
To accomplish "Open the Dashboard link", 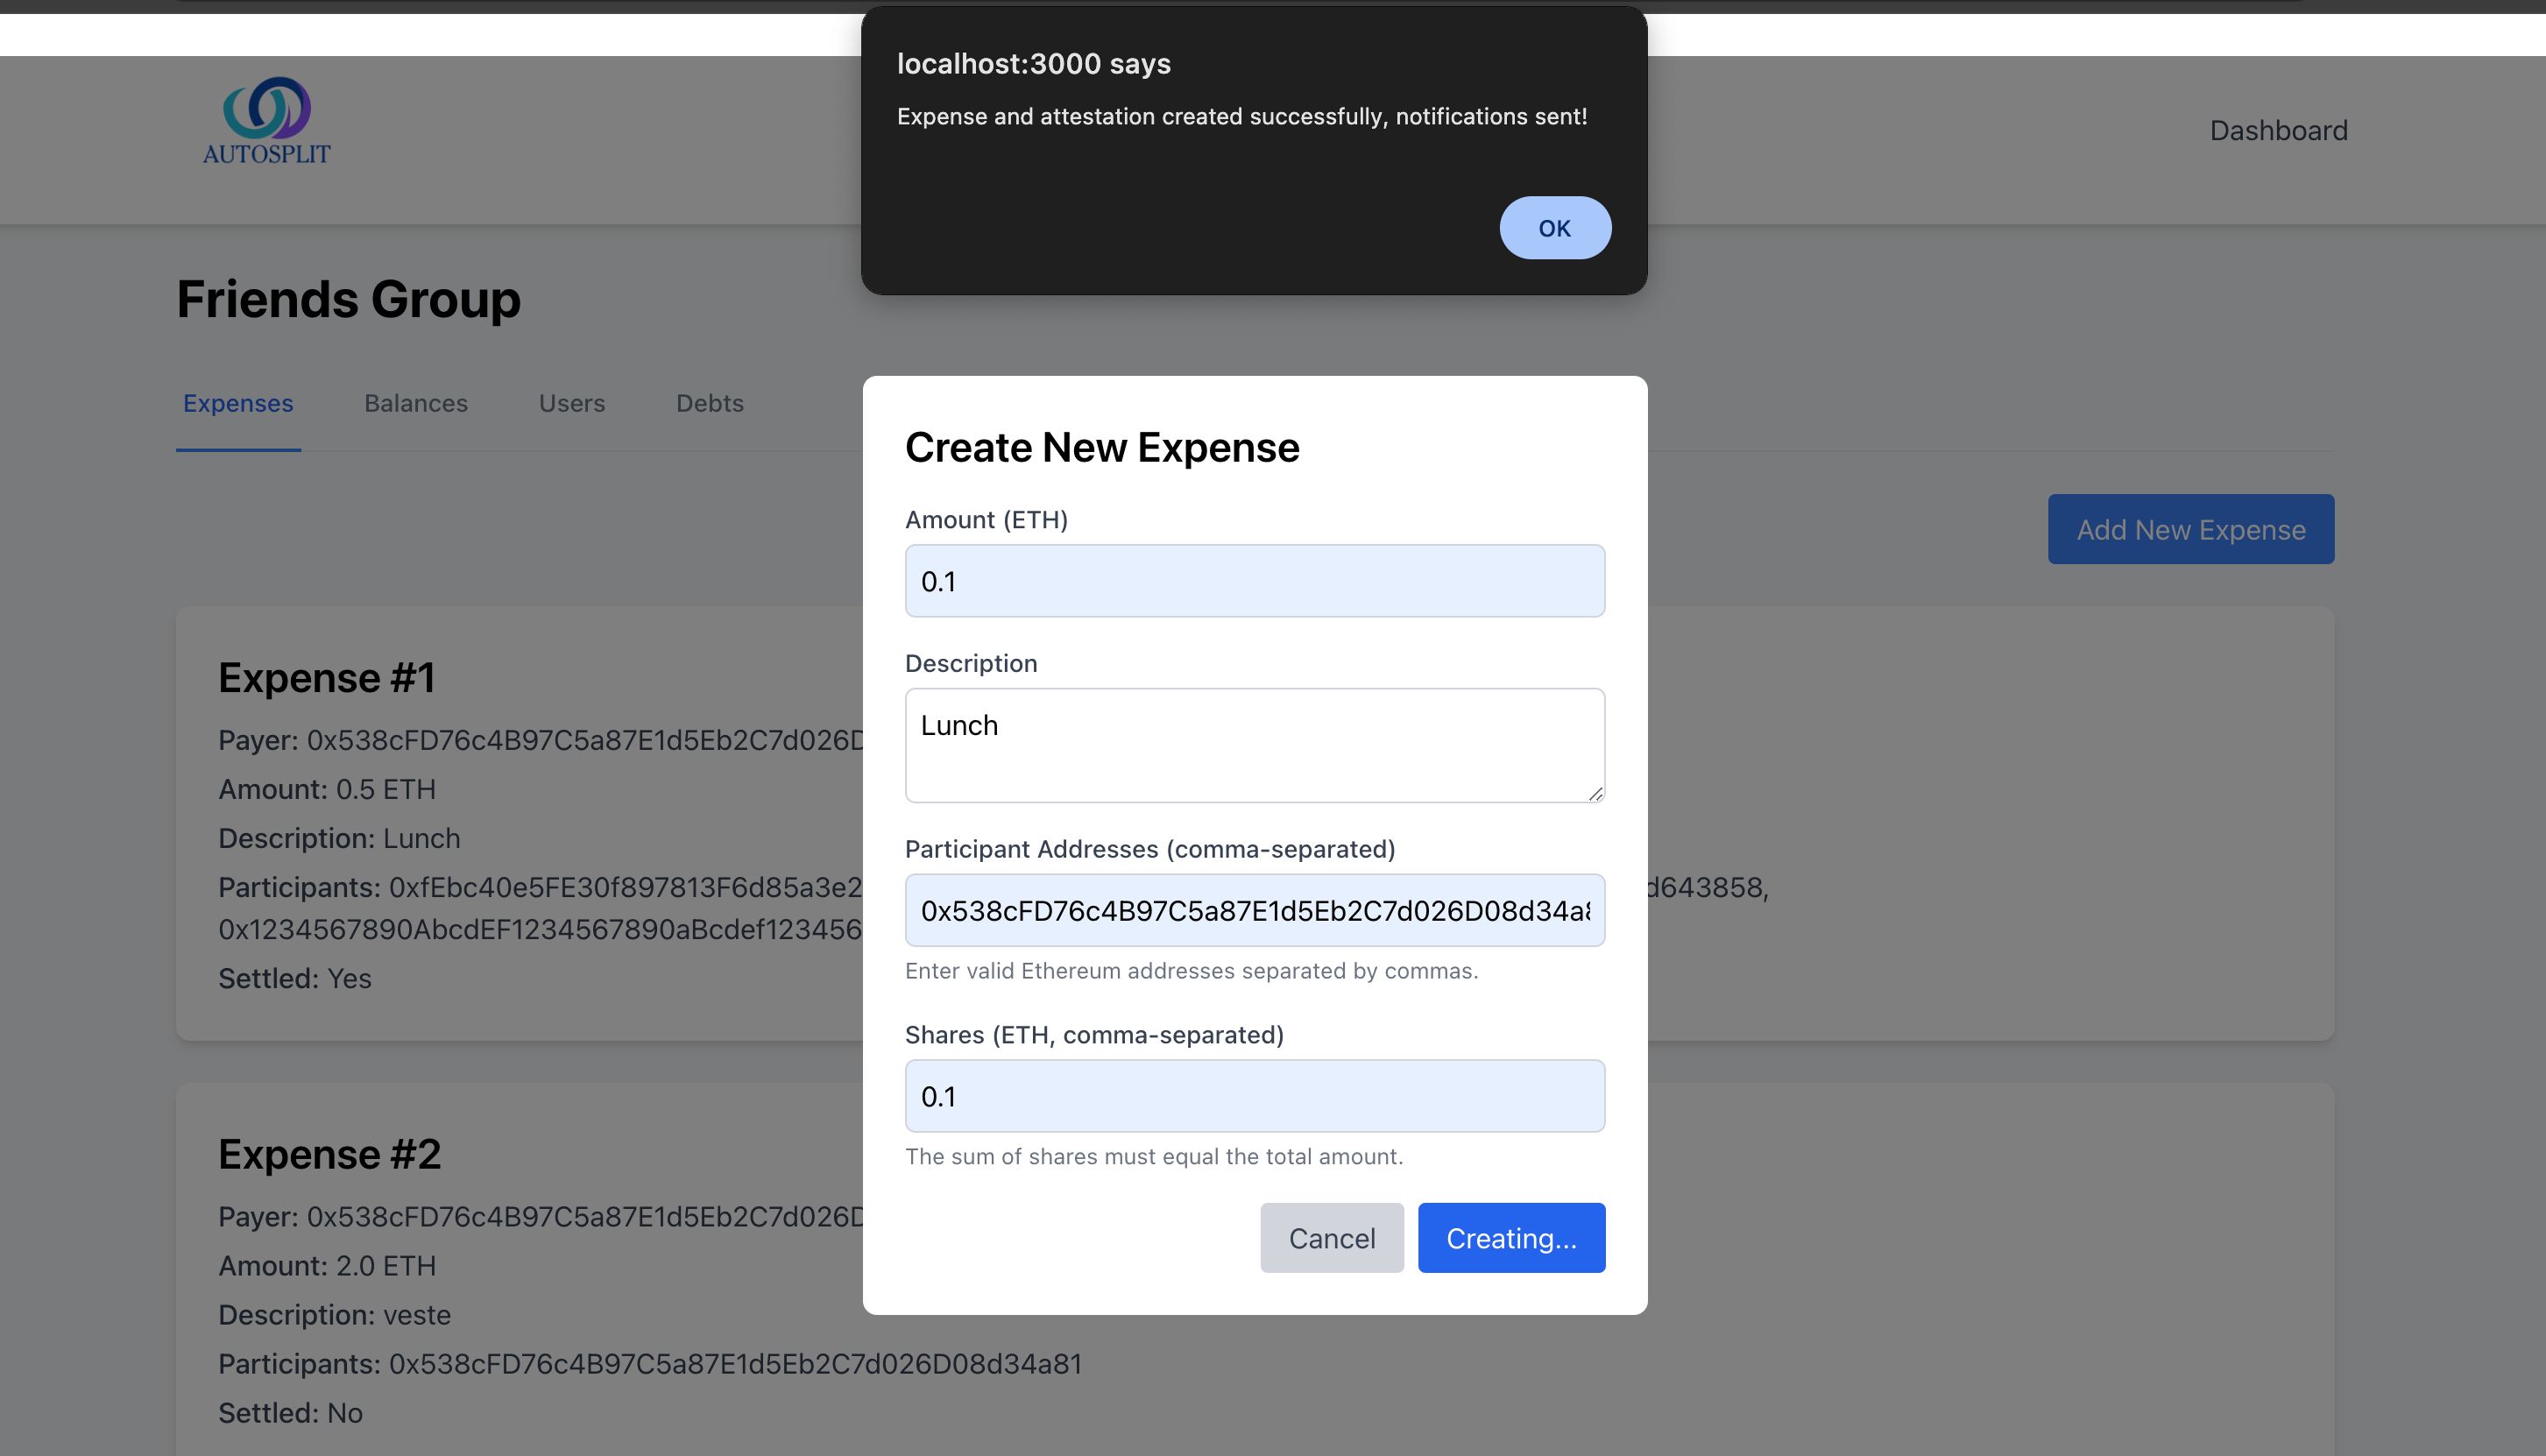I will pyautogui.click(x=2278, y=131).
